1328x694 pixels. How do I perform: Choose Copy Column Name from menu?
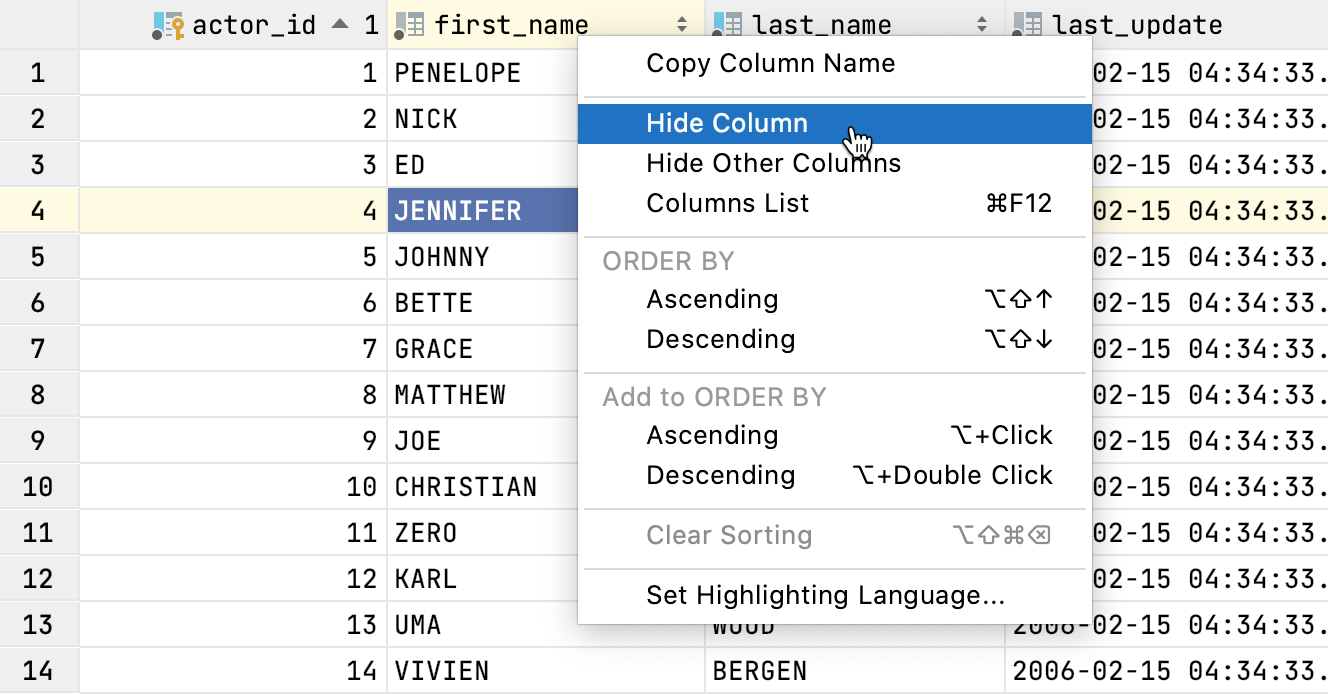(770, 64)
